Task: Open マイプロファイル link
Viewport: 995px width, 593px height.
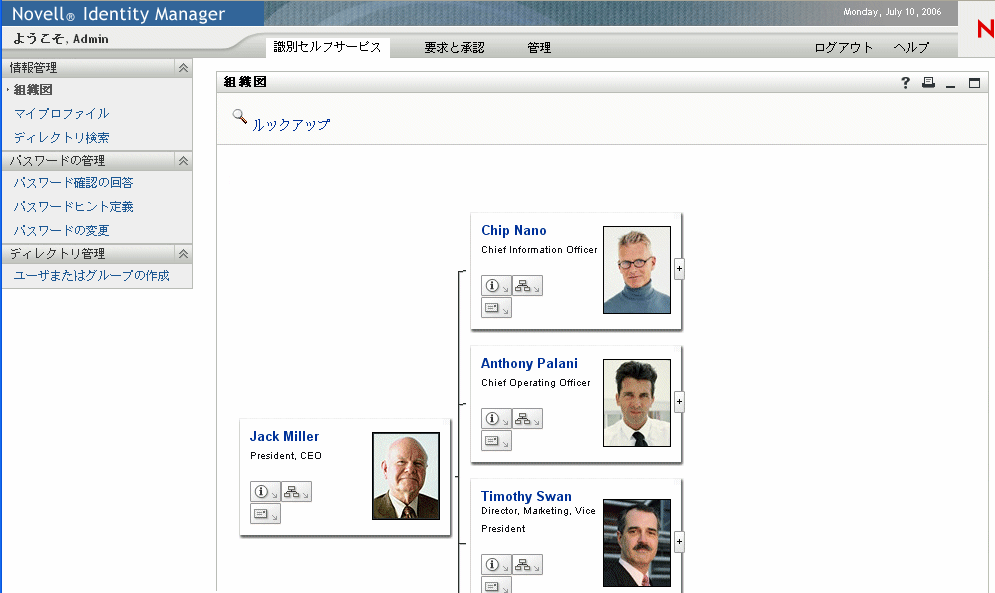Action: pyautogui.click(x=62, y=114)
